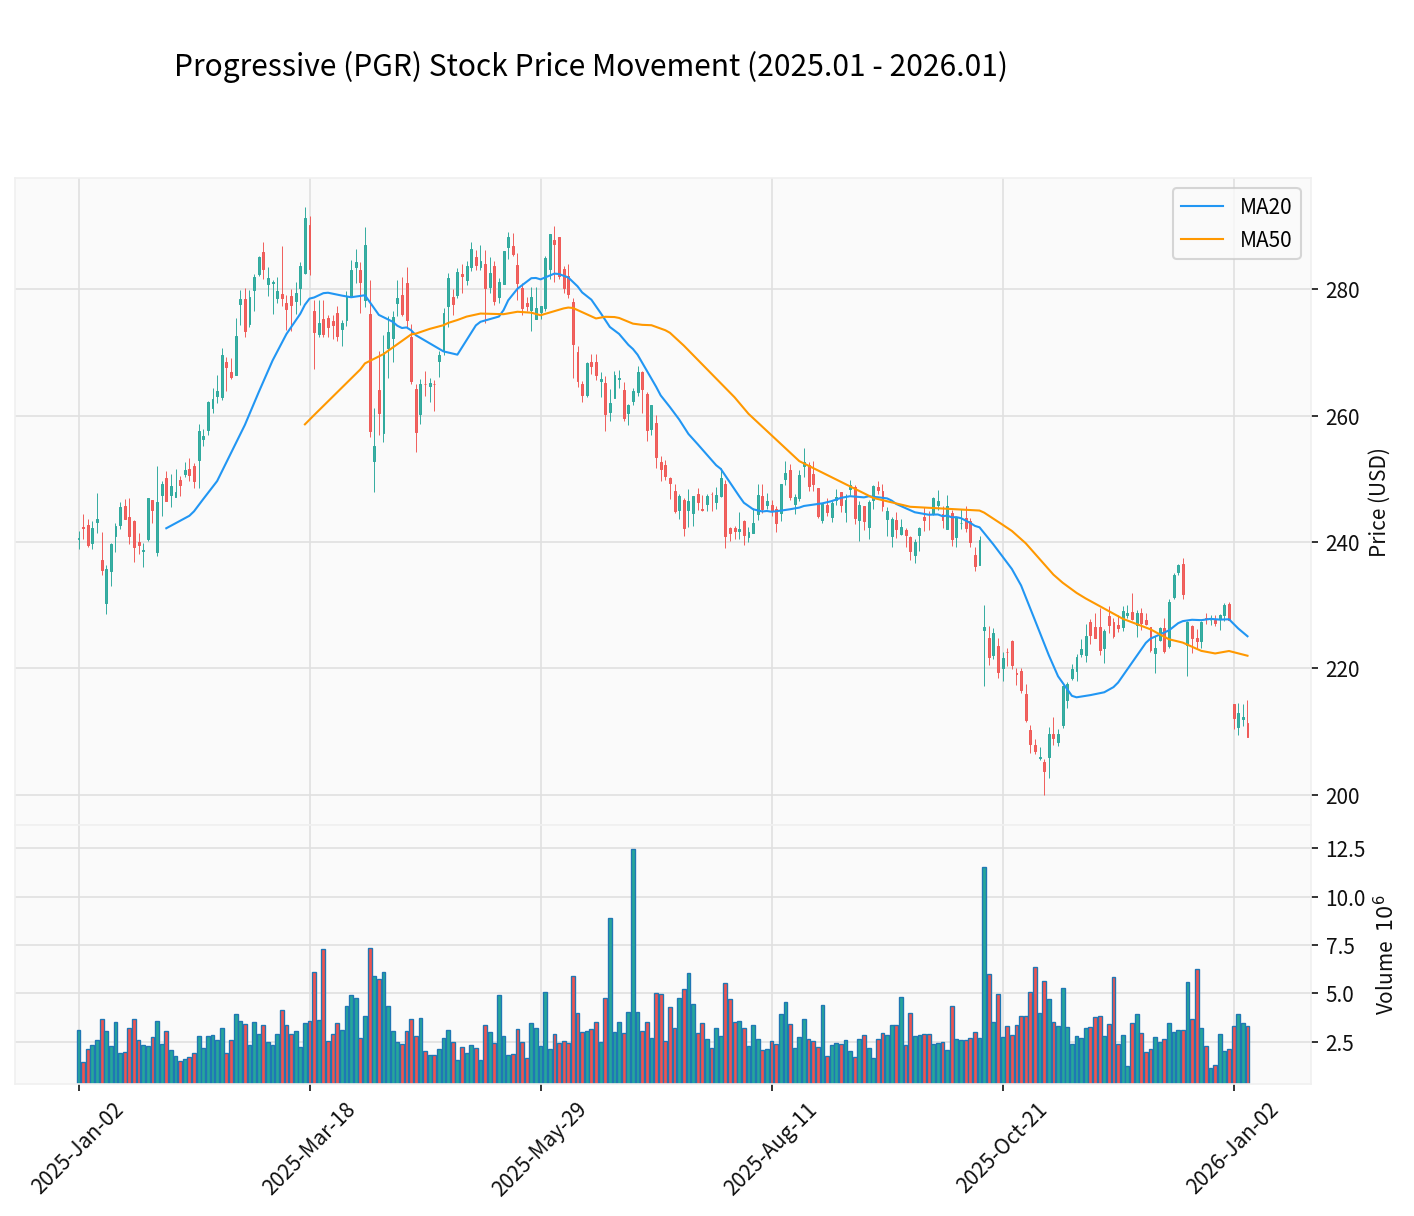Hide the volume subplot by clicking its axis label
This screenshot has height=1216, width=1414.
pos(1385,955)
